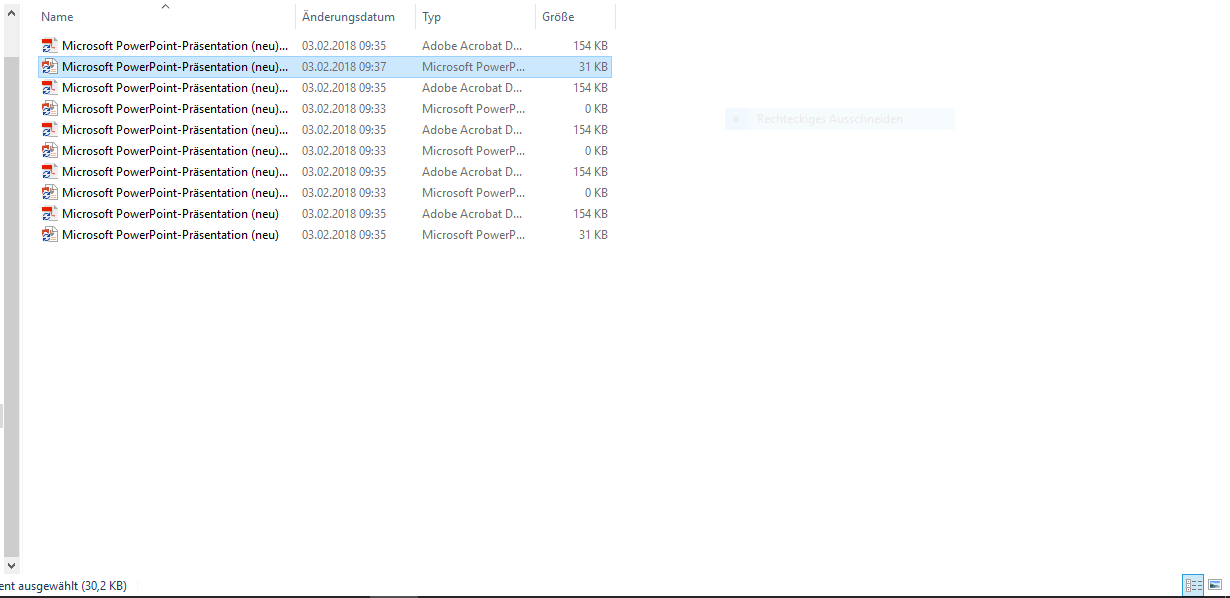Select the 09:35 PowerPoint file ending in (neu)
The height and width of the screenshot is (598, 1230).
170,235
